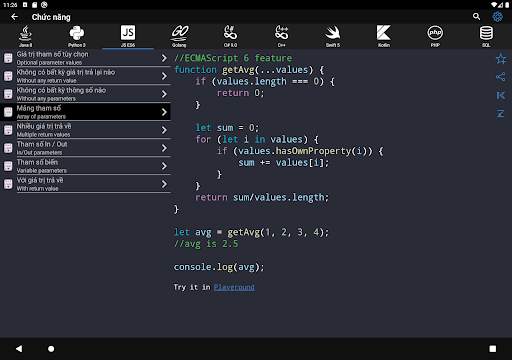The image size is (512, 360).
Task: Expand chevron for Multiple return values
Action: 164,130
